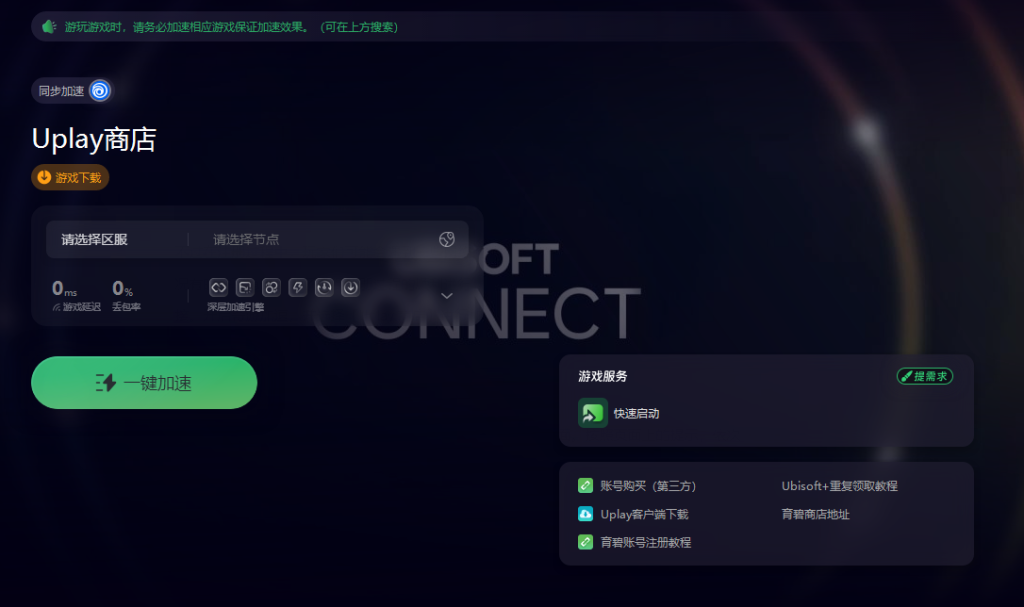Toggle the linked-circles acceleration engine icon
The image size is (1024, 607).
point(271,287)
